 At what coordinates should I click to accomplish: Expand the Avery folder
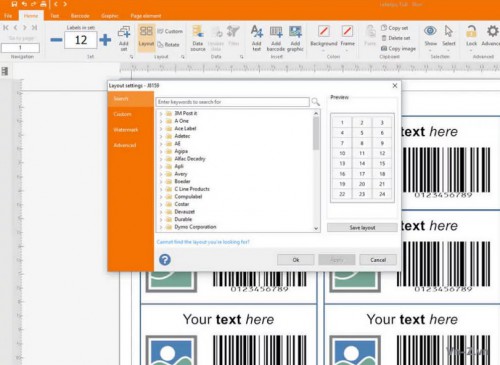(x=161, y=174)
